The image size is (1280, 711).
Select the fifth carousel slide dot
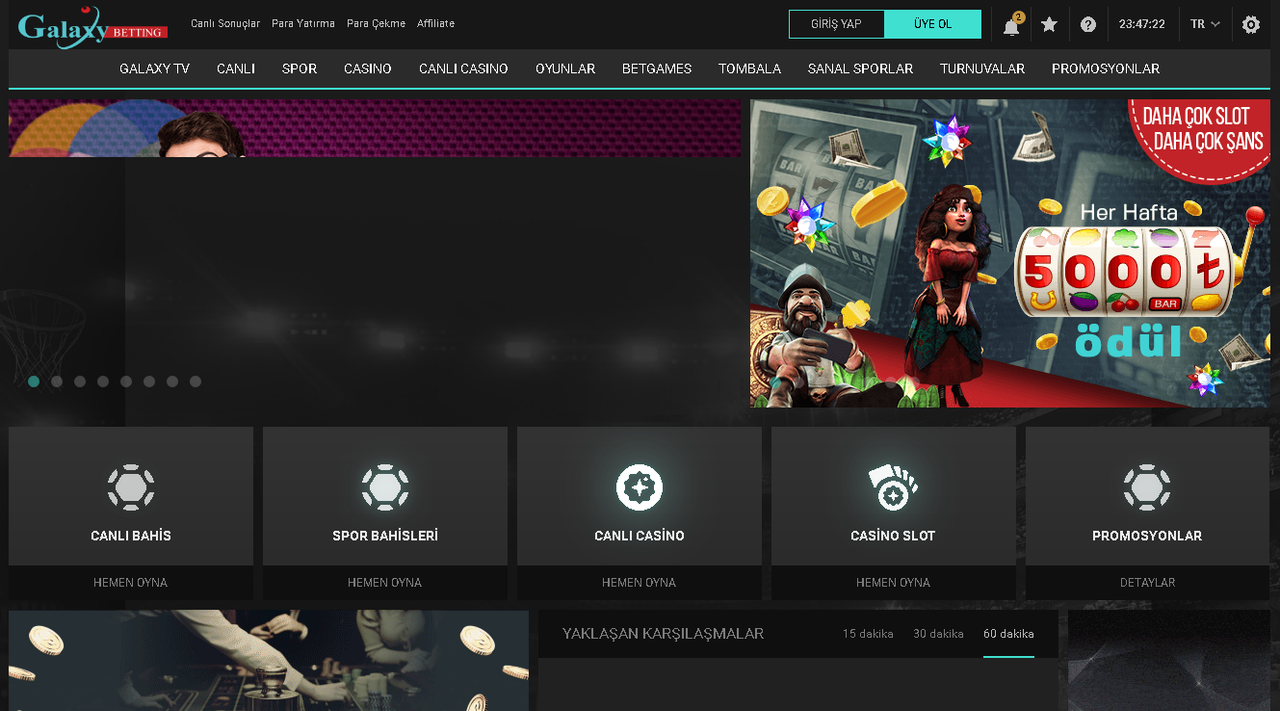click(126, 381)
